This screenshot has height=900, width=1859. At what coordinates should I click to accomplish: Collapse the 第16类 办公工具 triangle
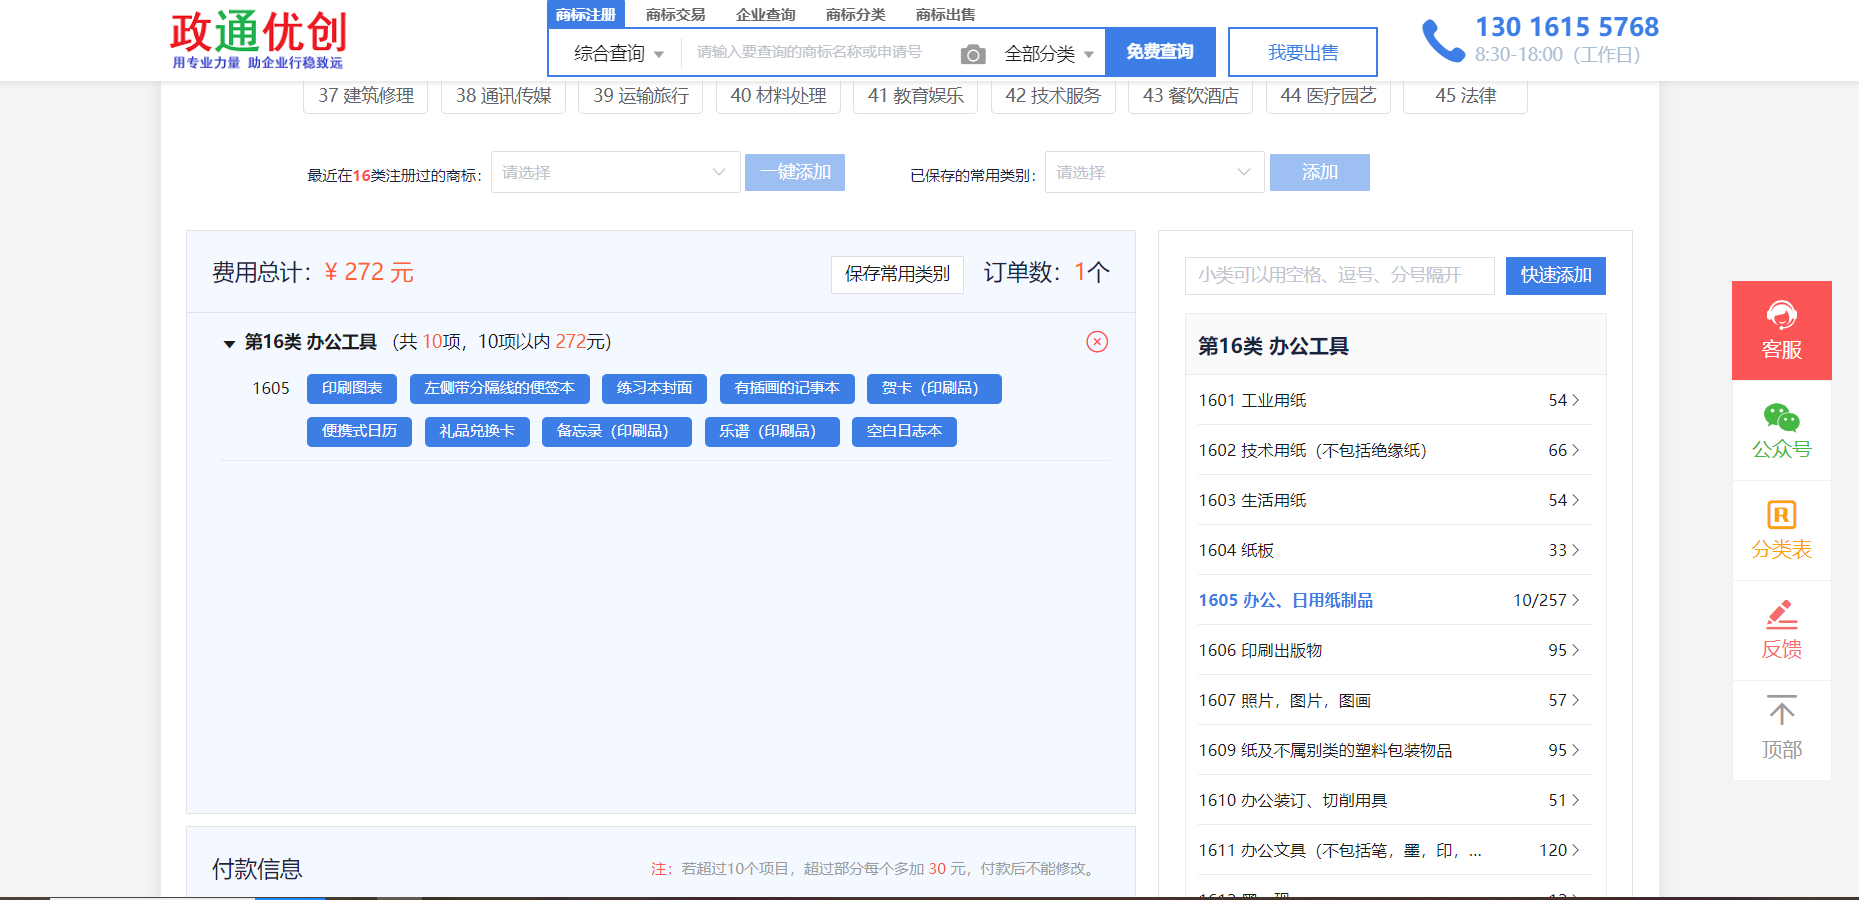(x=229, y=344)
